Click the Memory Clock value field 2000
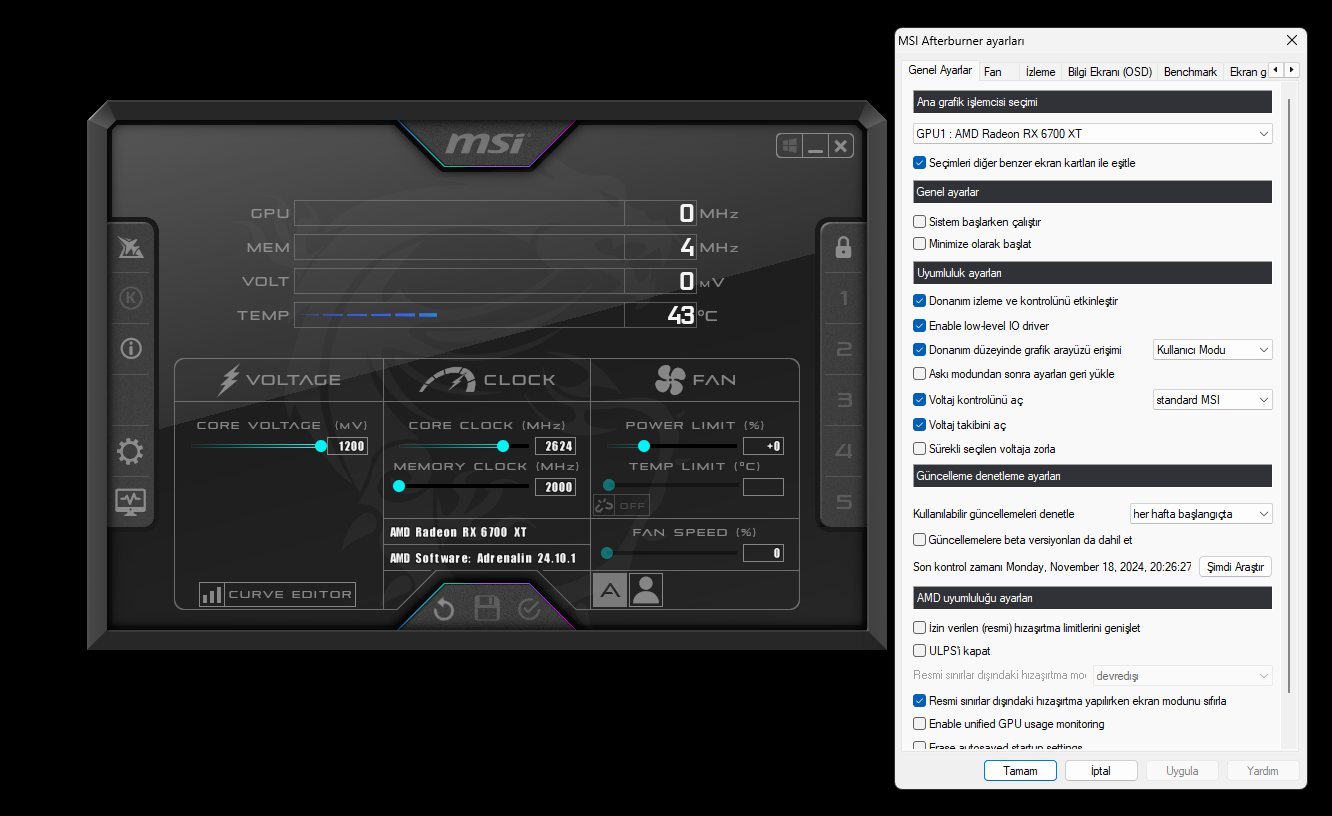Image resolution: width=1332 pixels, height=816 pixels. point(555,487)
